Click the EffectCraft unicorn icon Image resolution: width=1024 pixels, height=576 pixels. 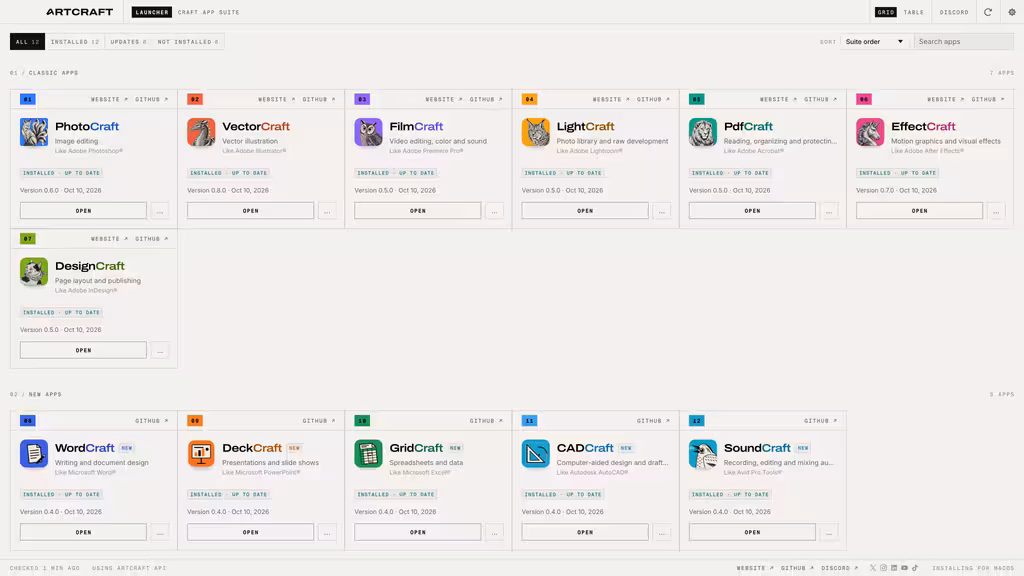pyautogui.click(x=870, y=132)
